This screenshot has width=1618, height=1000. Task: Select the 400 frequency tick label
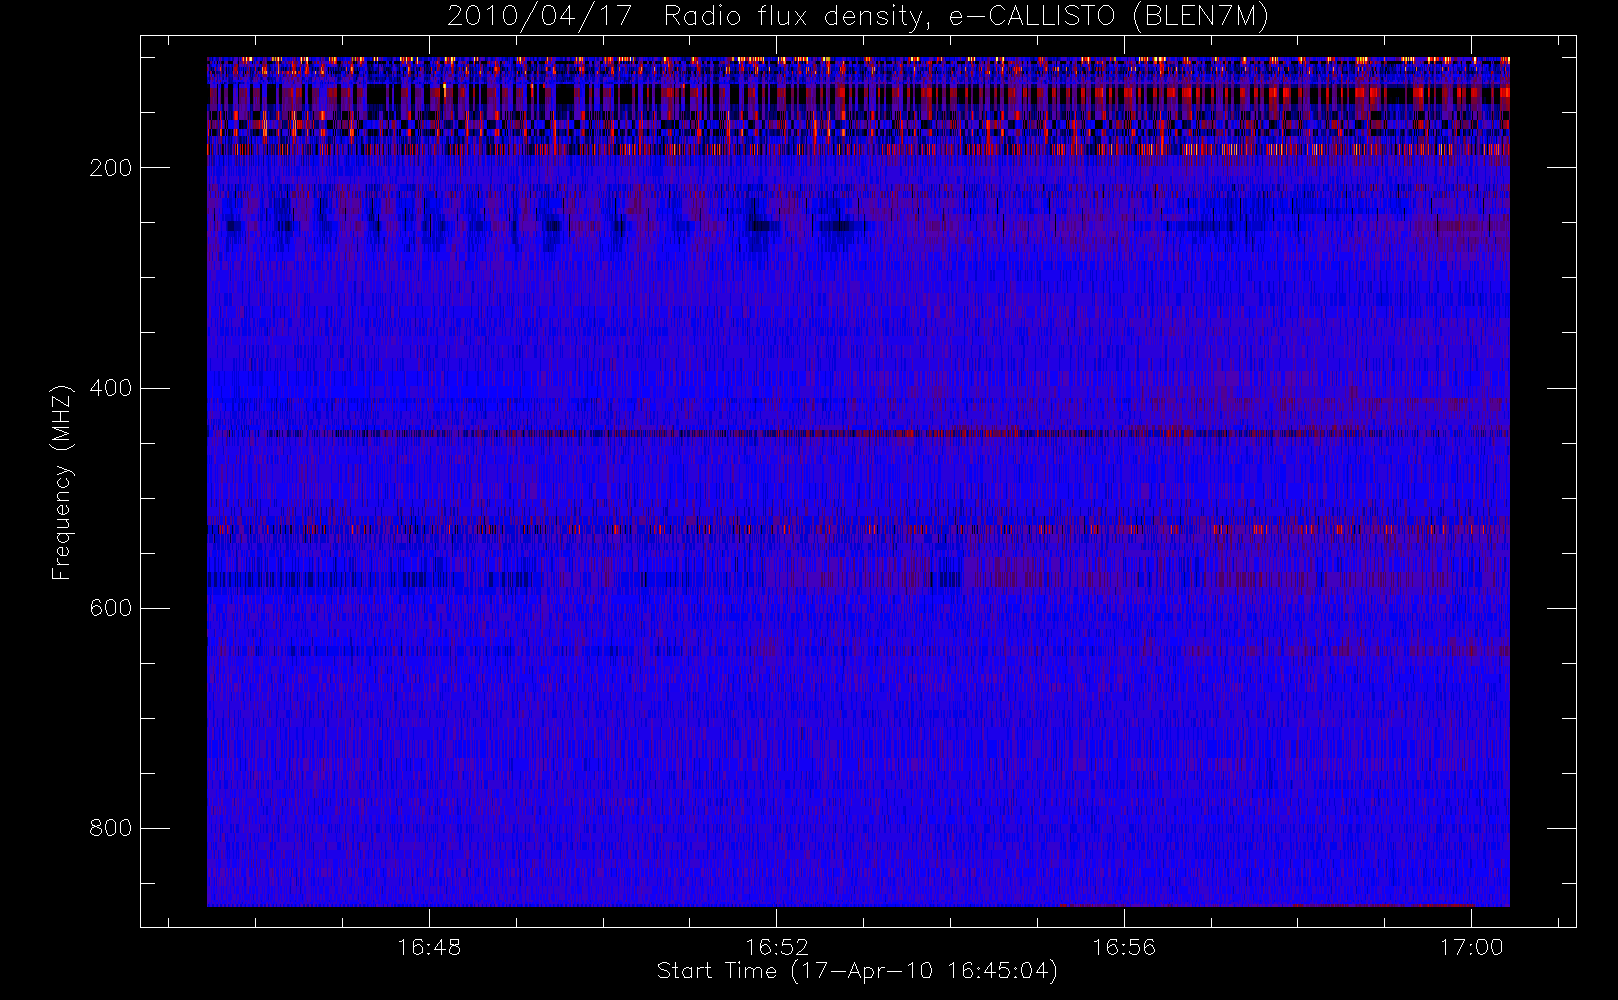coord(111,388)
